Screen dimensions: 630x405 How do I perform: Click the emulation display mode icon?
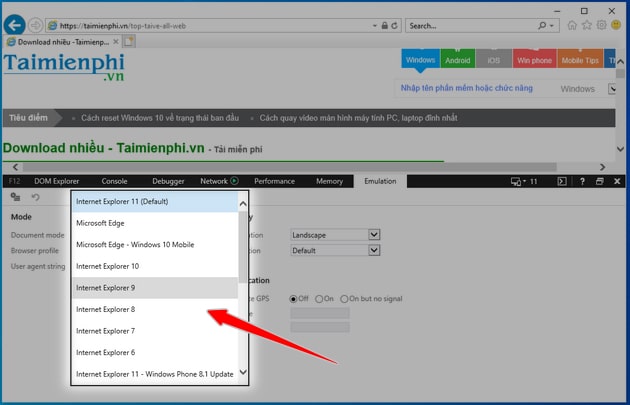[x=518, y=181]
